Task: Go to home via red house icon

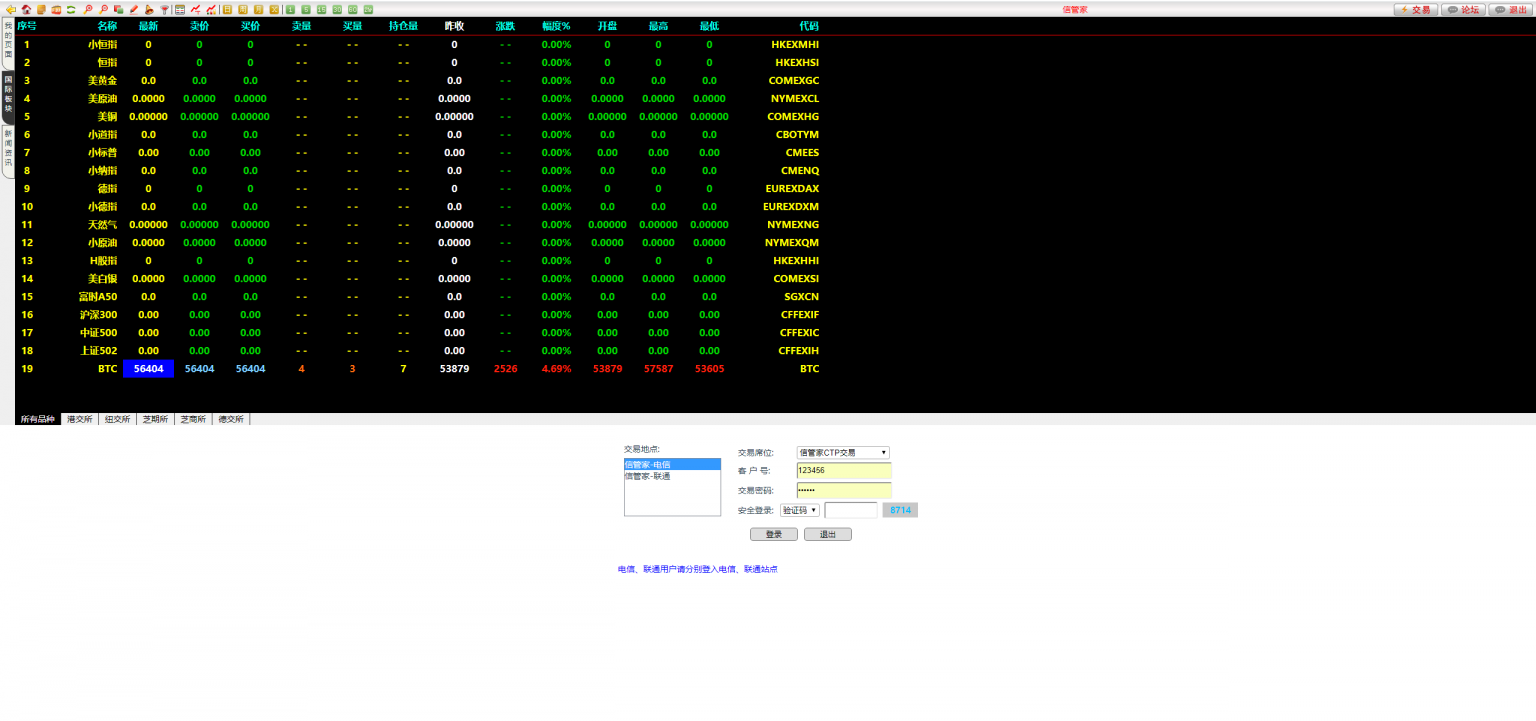Action: pos(26,9)
